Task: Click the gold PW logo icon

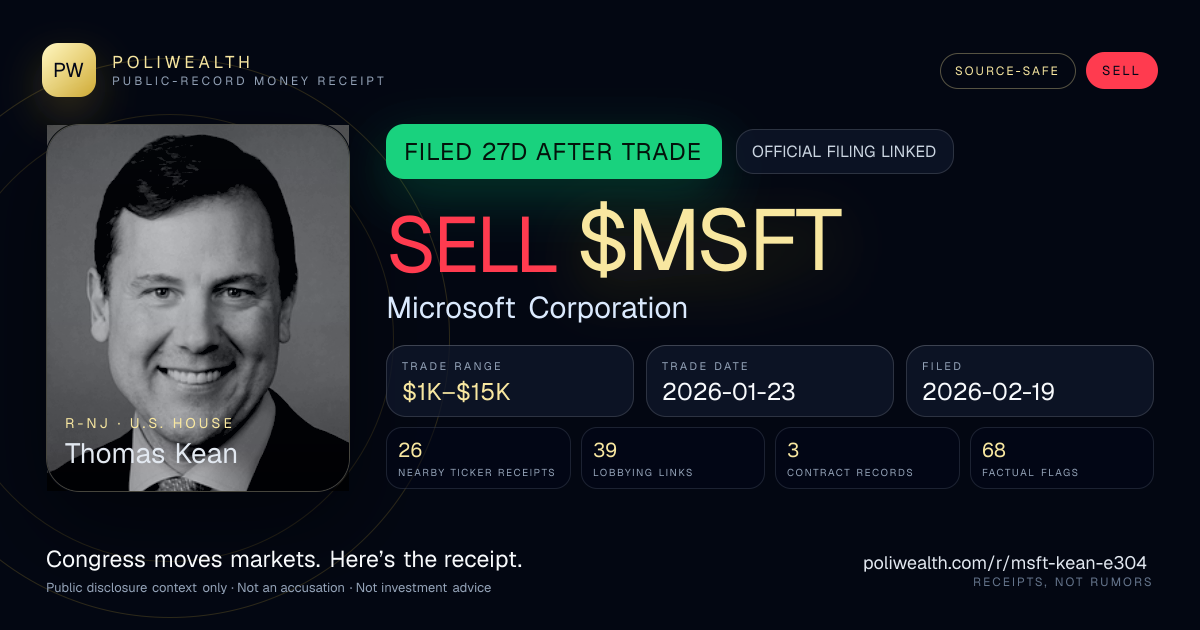Action: pyautogui.click(x=69, y=70)
